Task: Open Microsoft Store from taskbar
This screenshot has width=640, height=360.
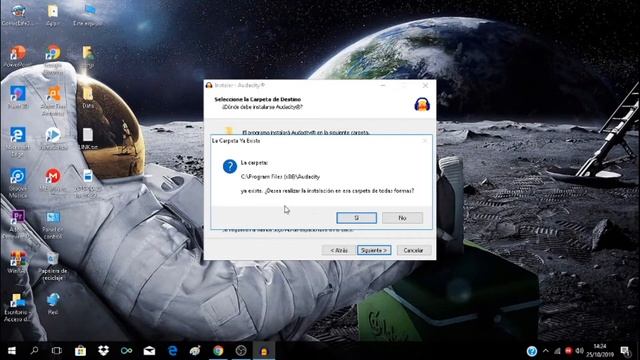Action: [x=80, y=351]
